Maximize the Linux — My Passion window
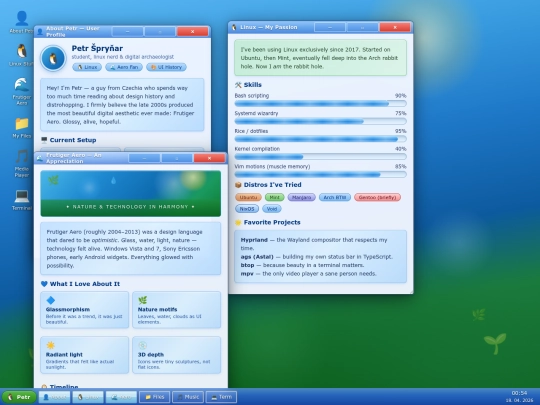The height and width of the screenshot is (405, 540). point(362,27)
